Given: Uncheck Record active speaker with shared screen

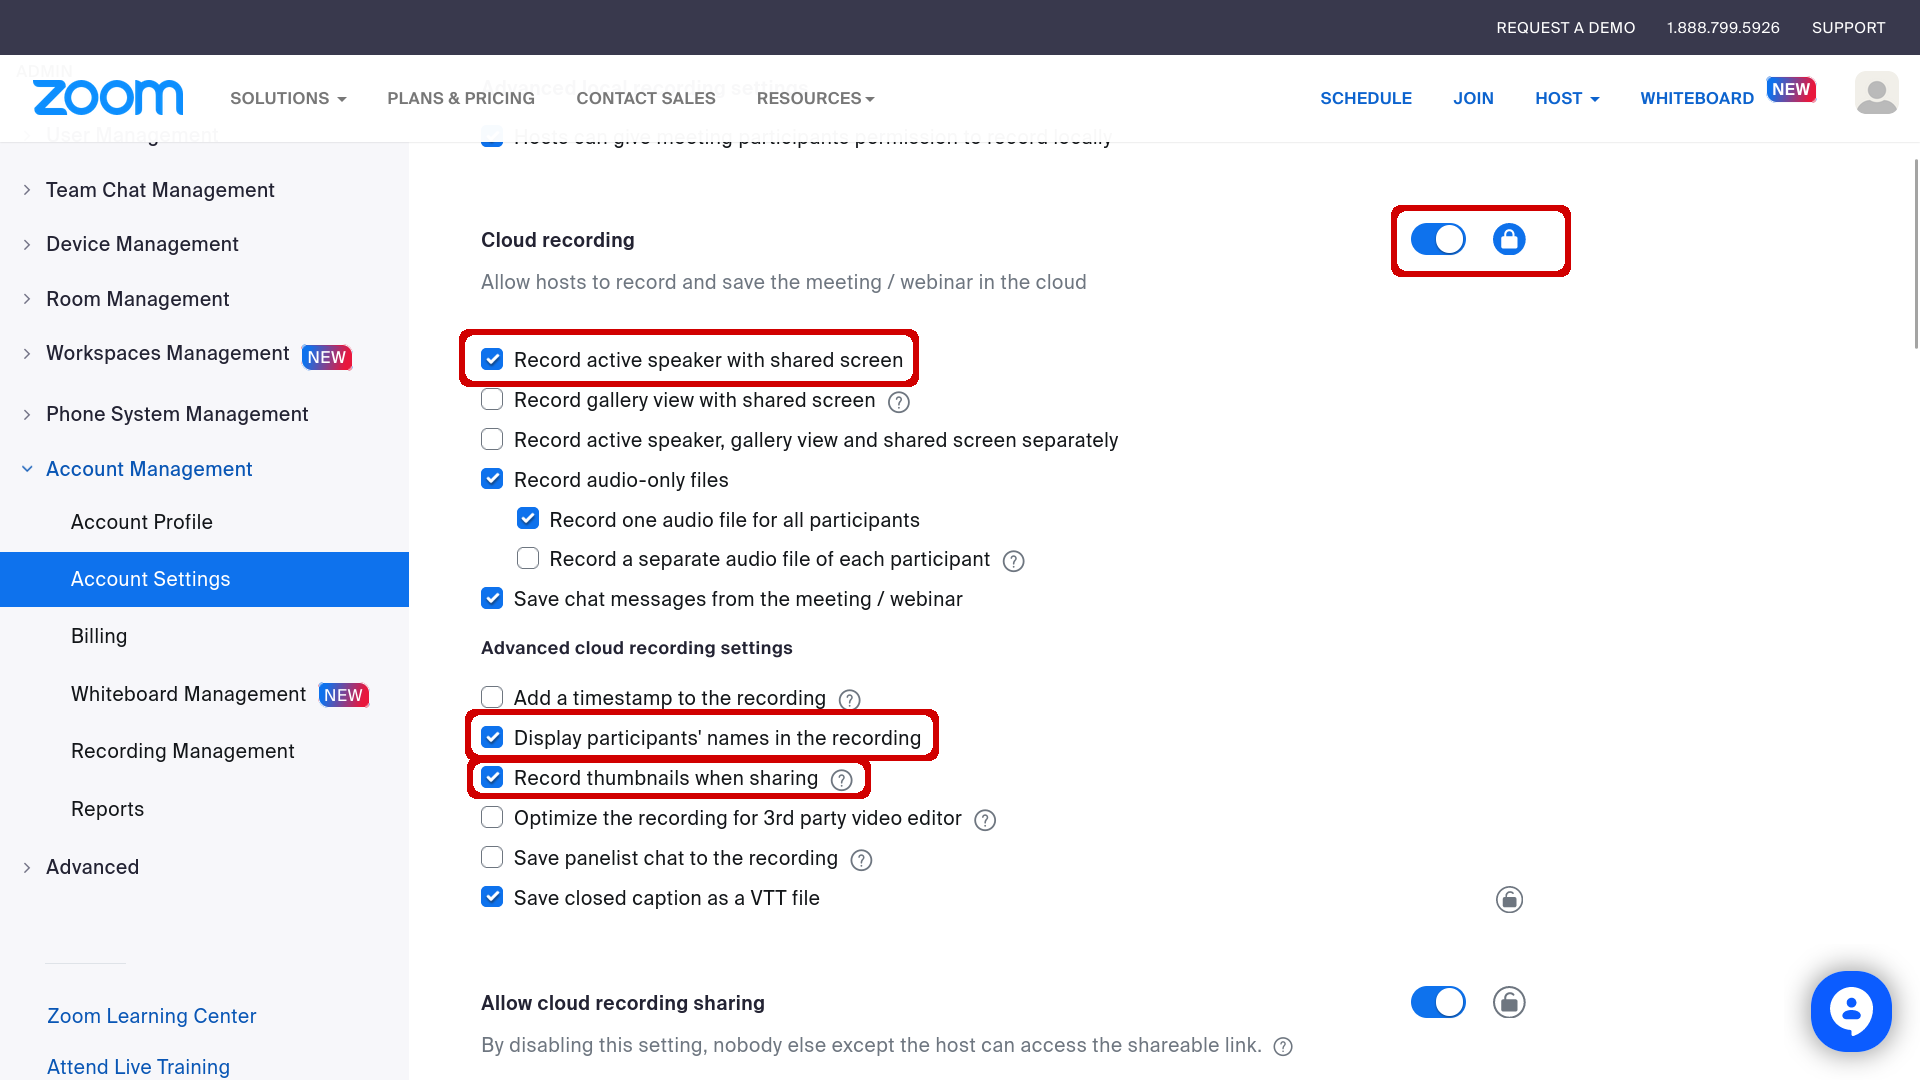Looking at the screenshot, I should click(492, 359).
